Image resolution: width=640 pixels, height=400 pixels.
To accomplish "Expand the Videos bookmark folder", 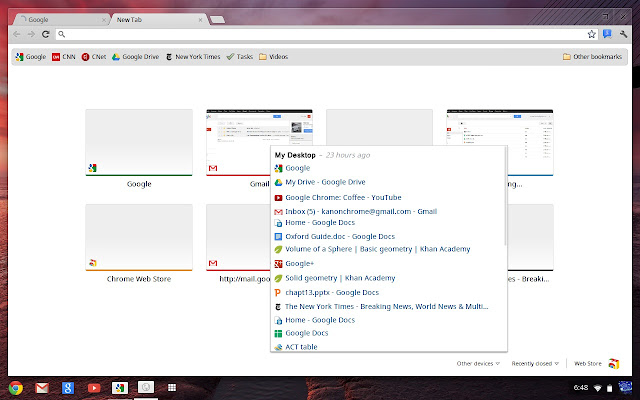I will tap(273, 57).
